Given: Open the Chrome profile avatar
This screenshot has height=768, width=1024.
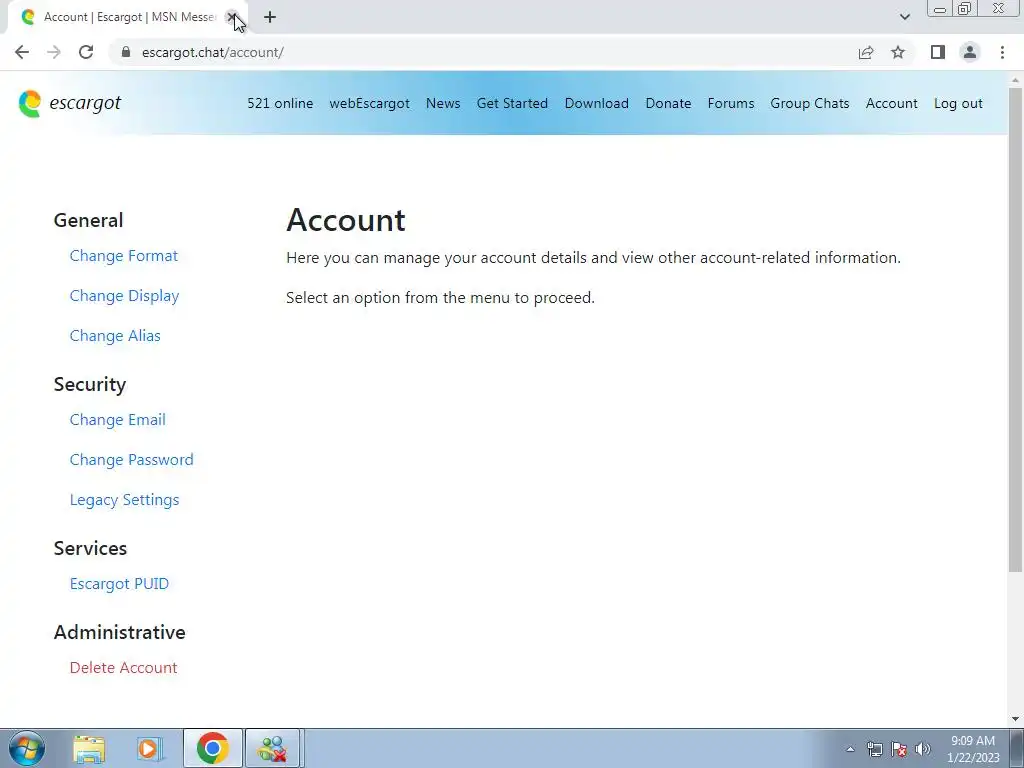Looking at the screenshot, I should tap(970, 52).
